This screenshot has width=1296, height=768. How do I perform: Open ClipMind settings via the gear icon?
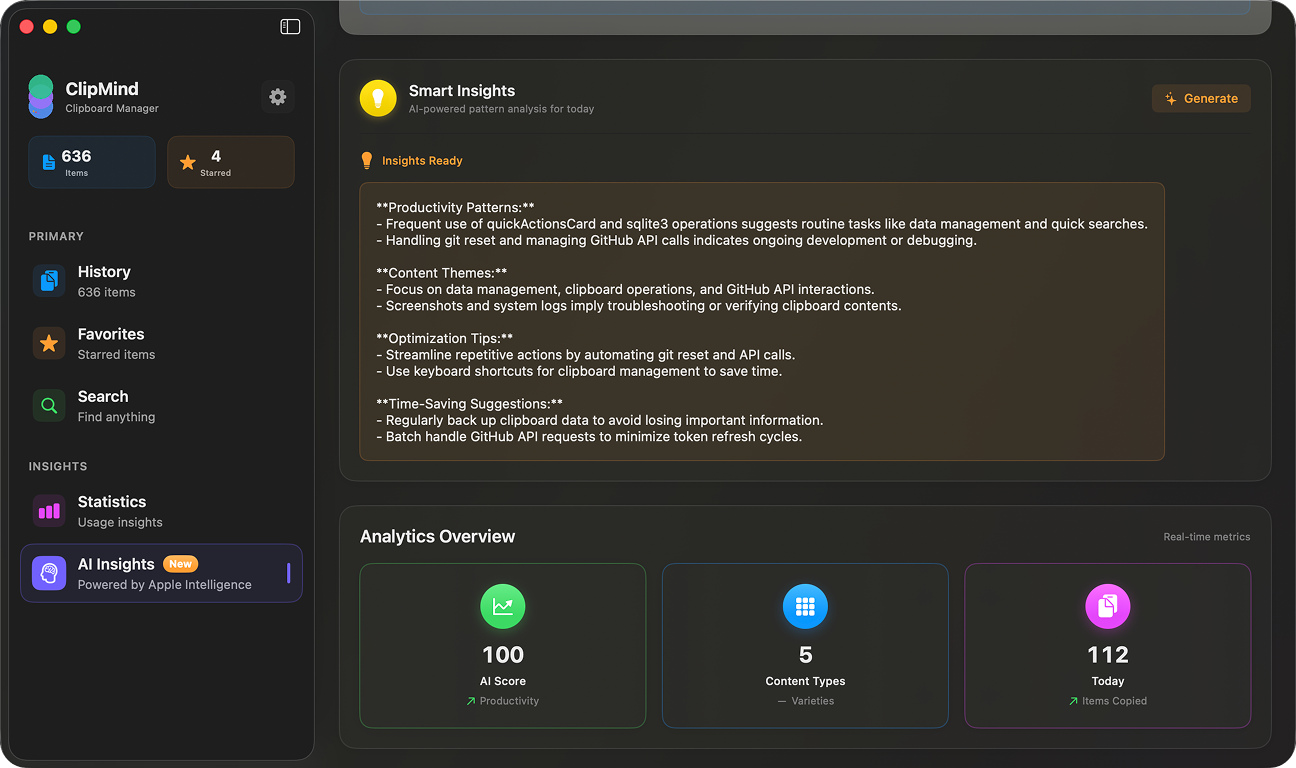coord(278,97)
